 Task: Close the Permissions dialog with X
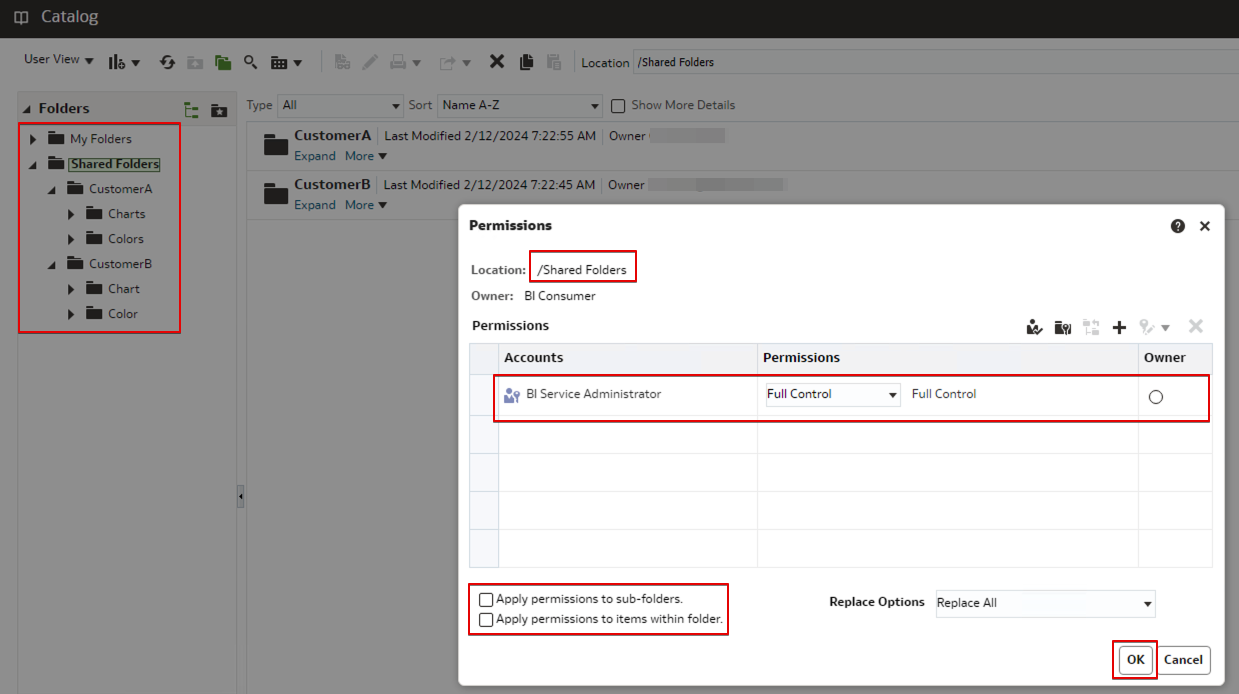(1205, 226)
